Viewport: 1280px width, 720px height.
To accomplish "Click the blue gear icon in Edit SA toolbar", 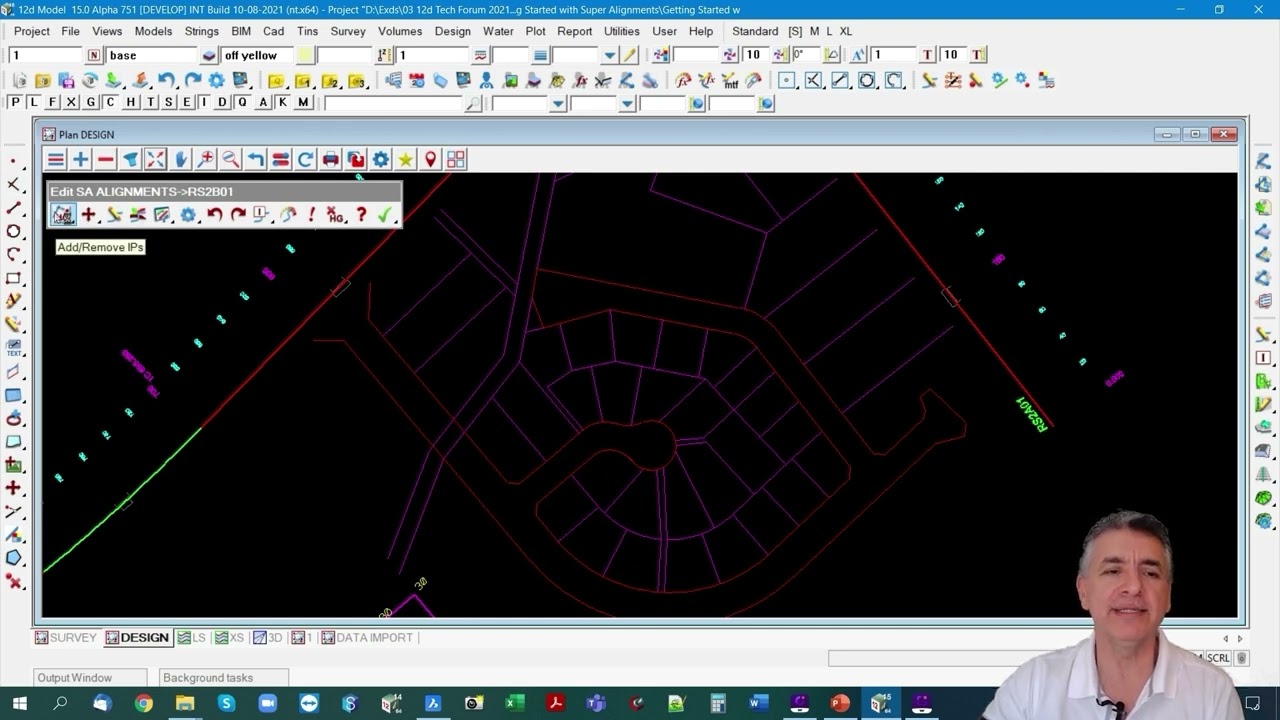I will coord(188,215).
